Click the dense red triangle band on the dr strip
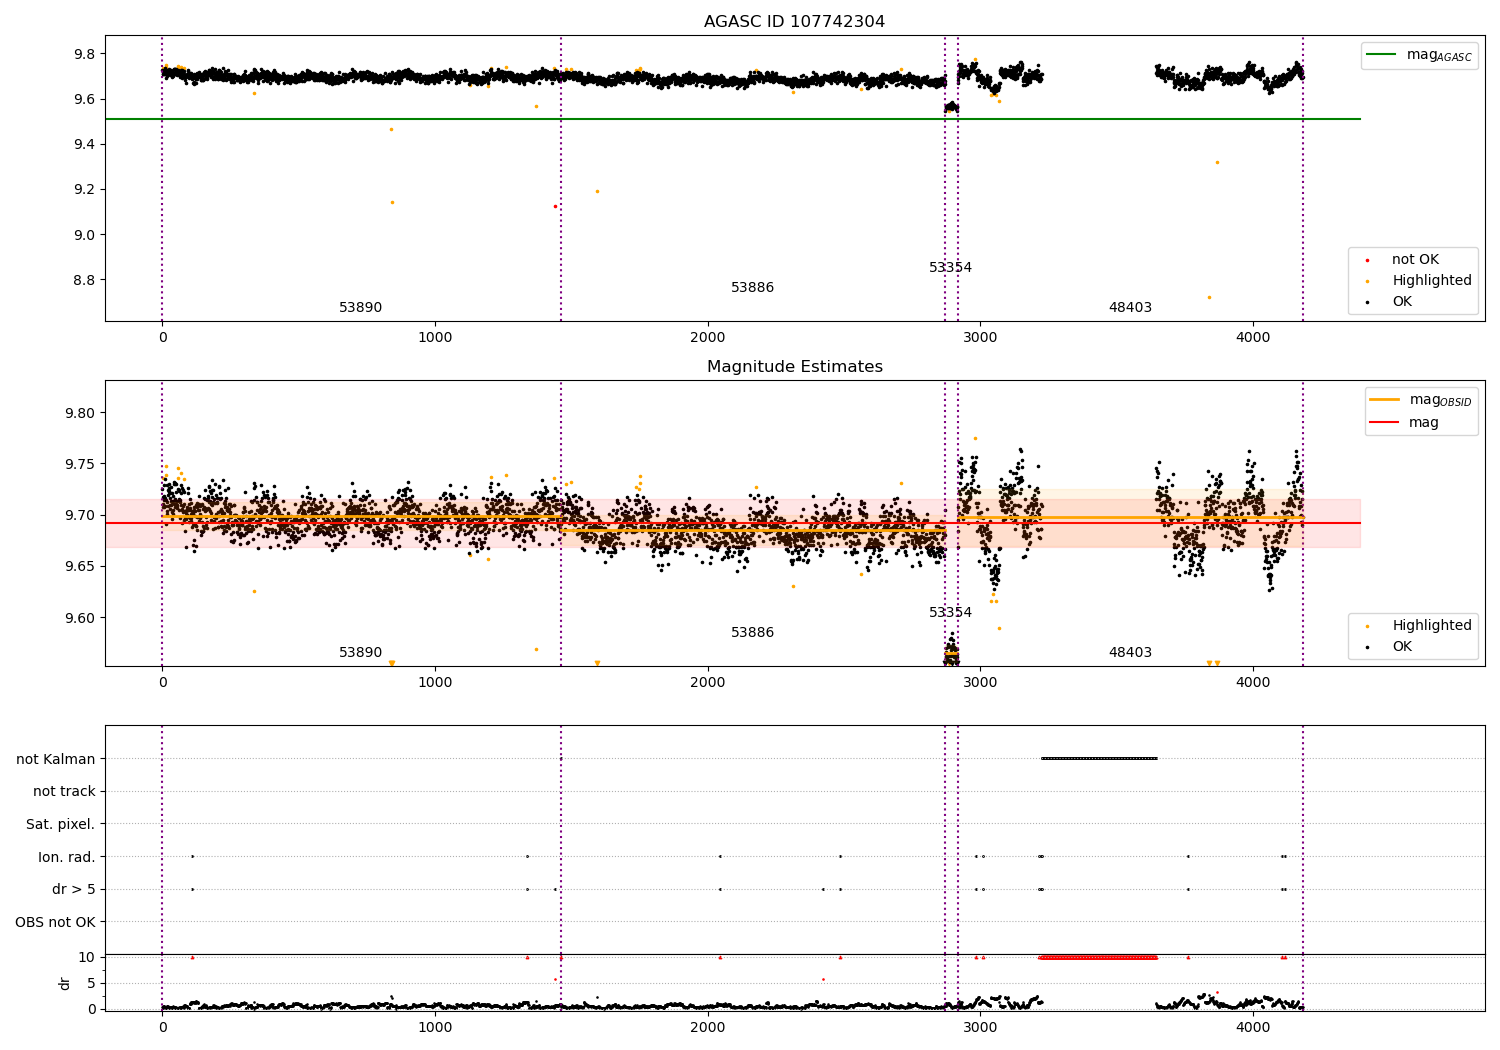 pos(1098,957)
